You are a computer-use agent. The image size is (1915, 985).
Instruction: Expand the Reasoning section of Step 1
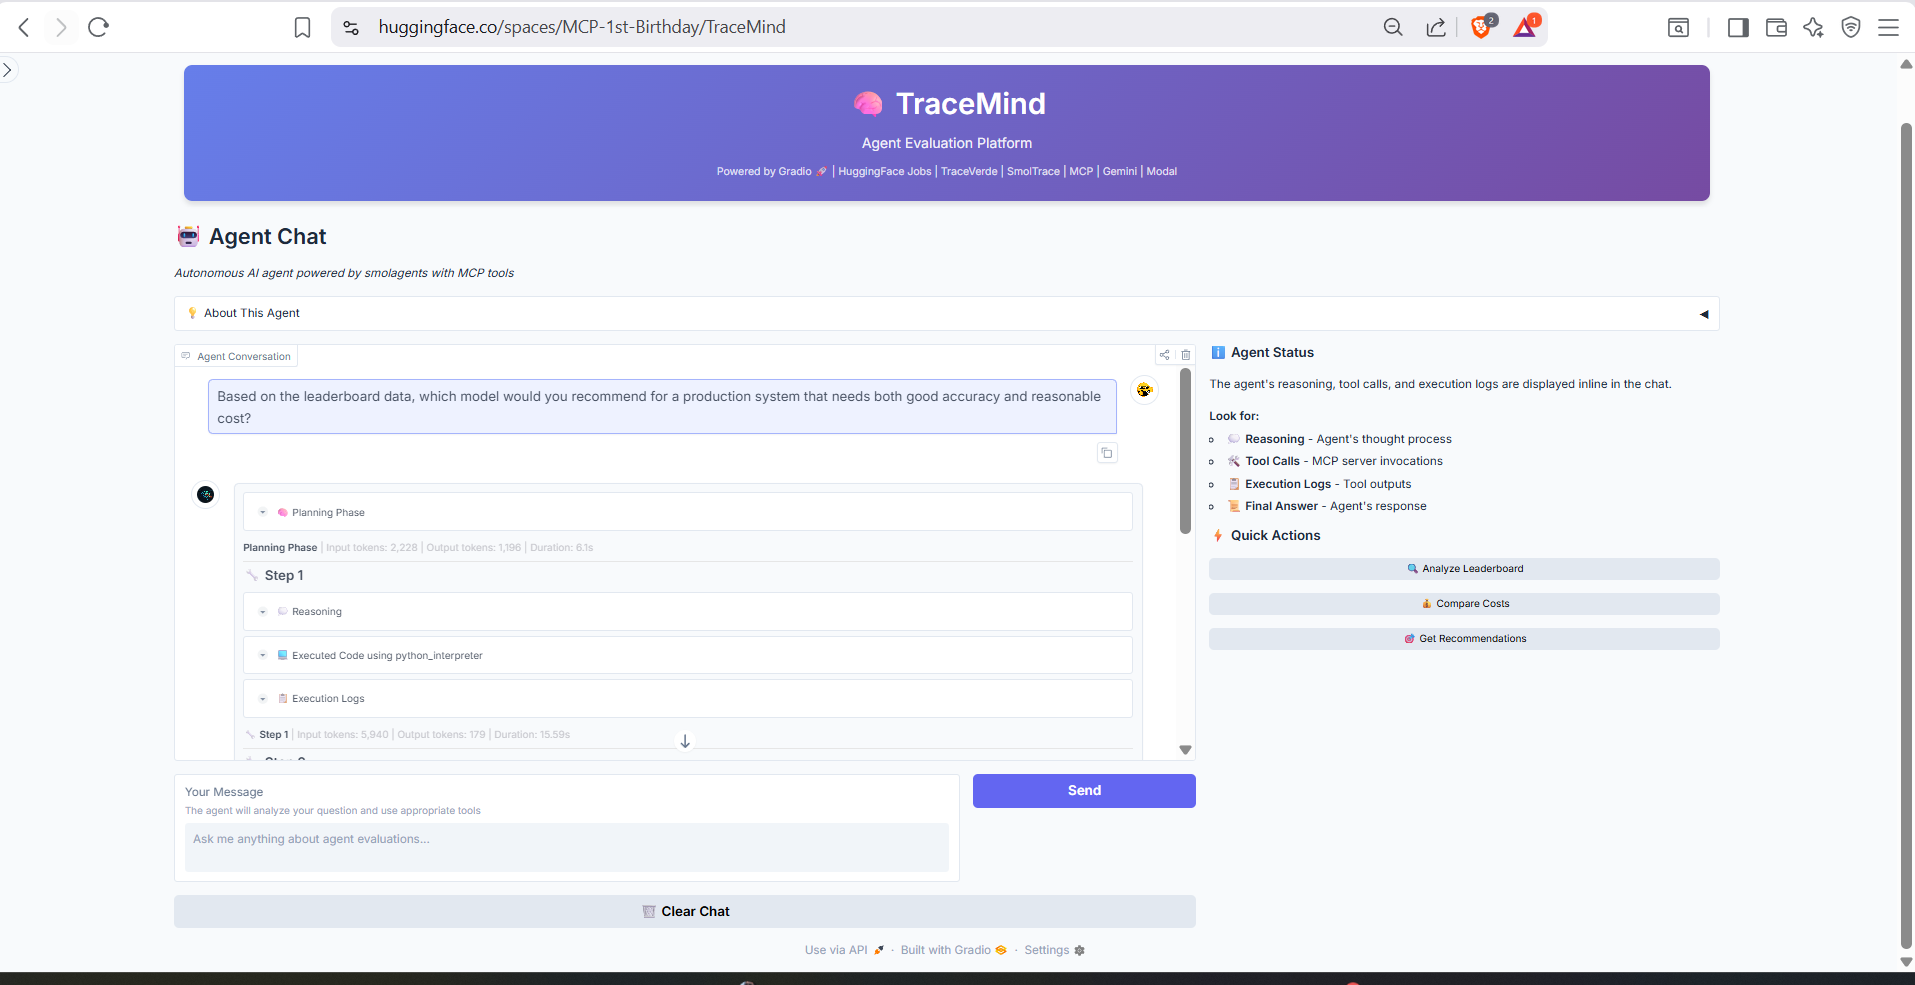point(687,611)
